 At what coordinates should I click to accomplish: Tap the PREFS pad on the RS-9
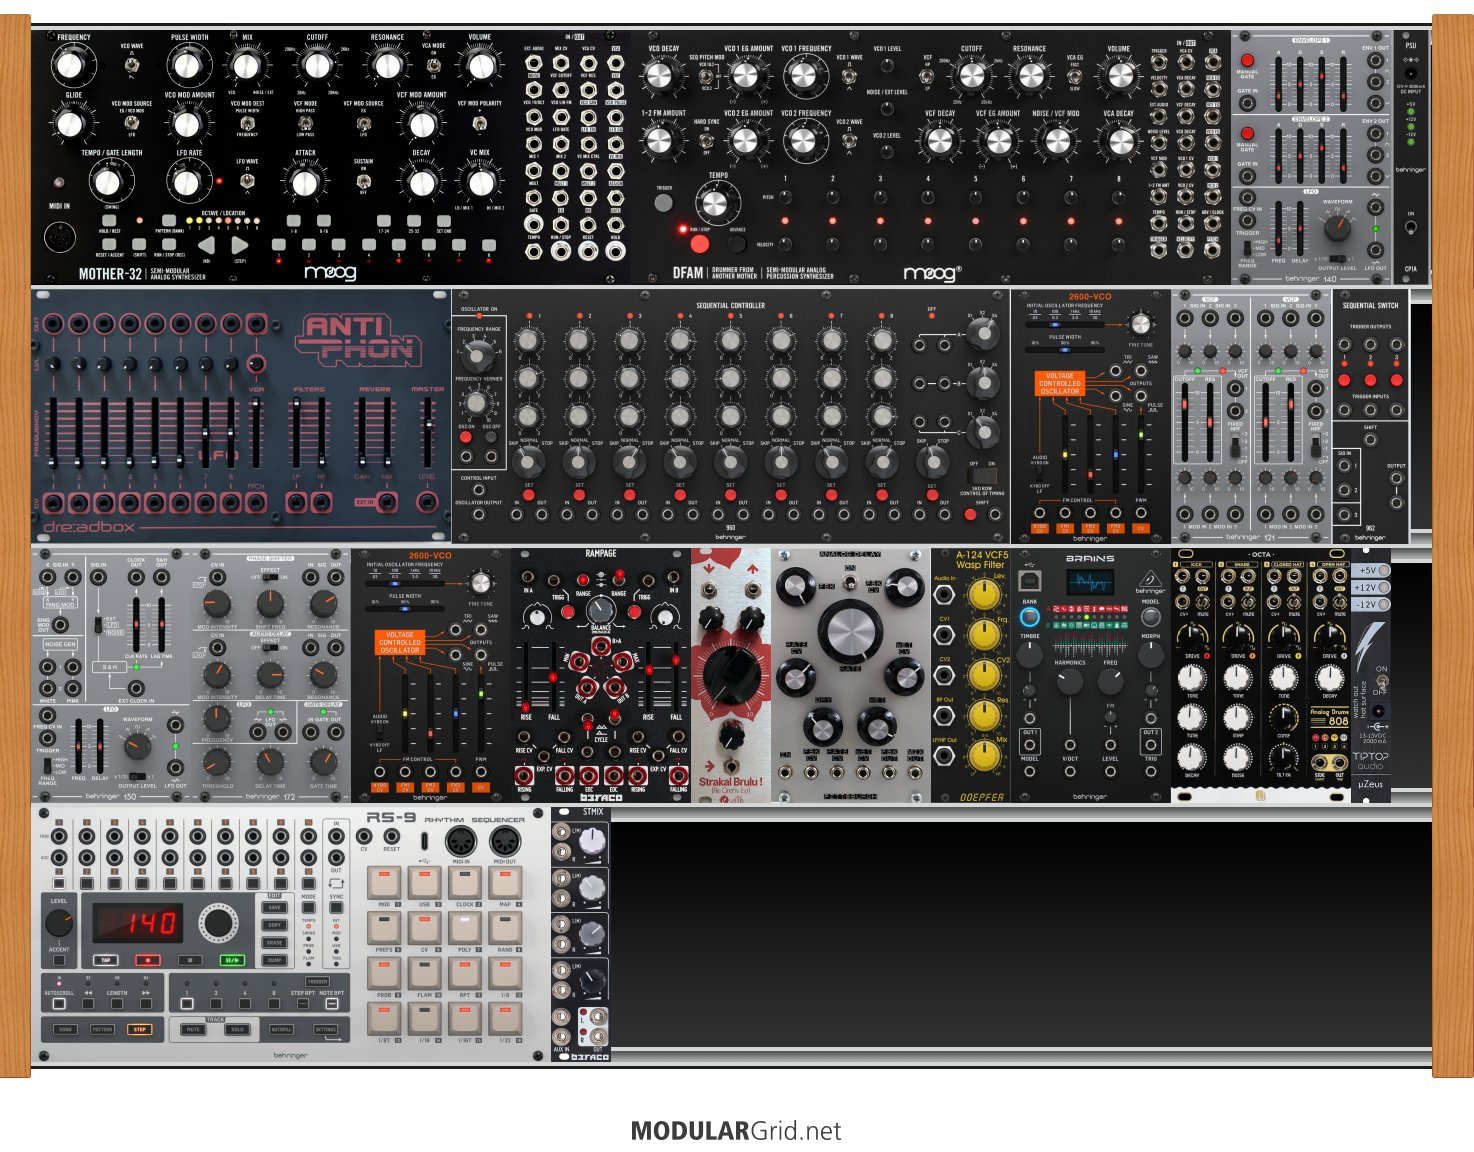pos(384,929)
